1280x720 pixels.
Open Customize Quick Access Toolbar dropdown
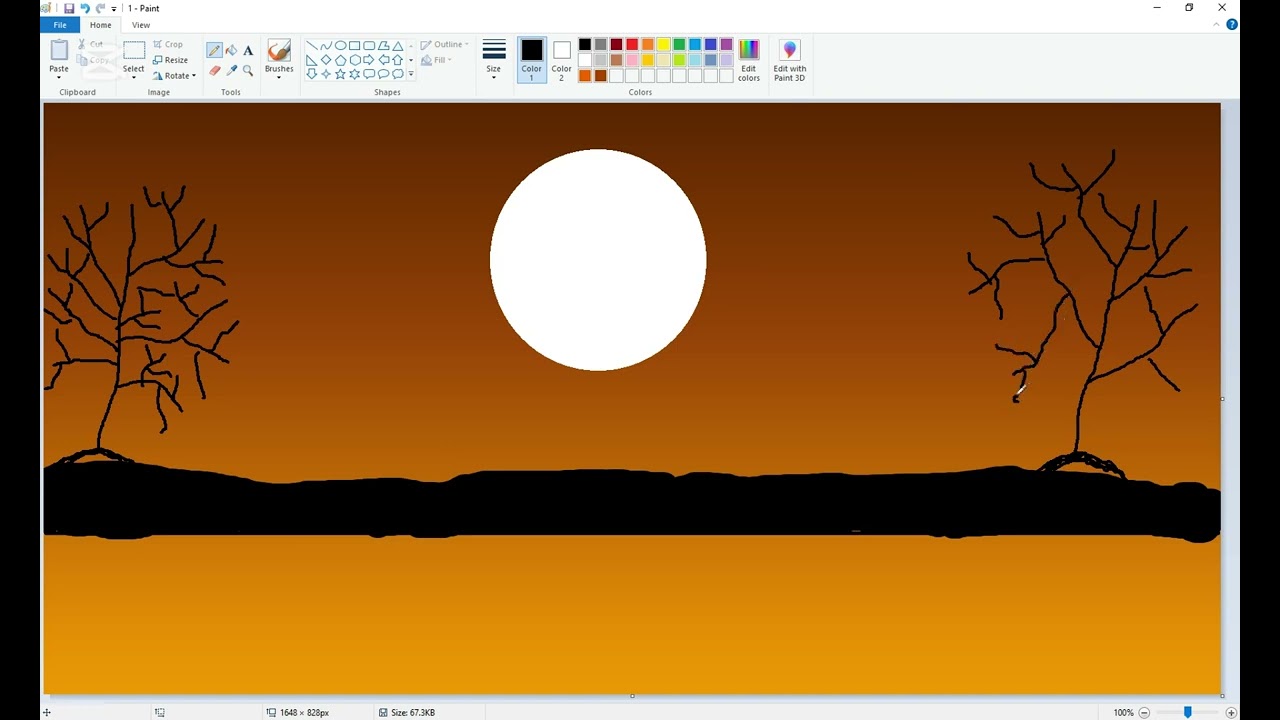coord(114,8)
